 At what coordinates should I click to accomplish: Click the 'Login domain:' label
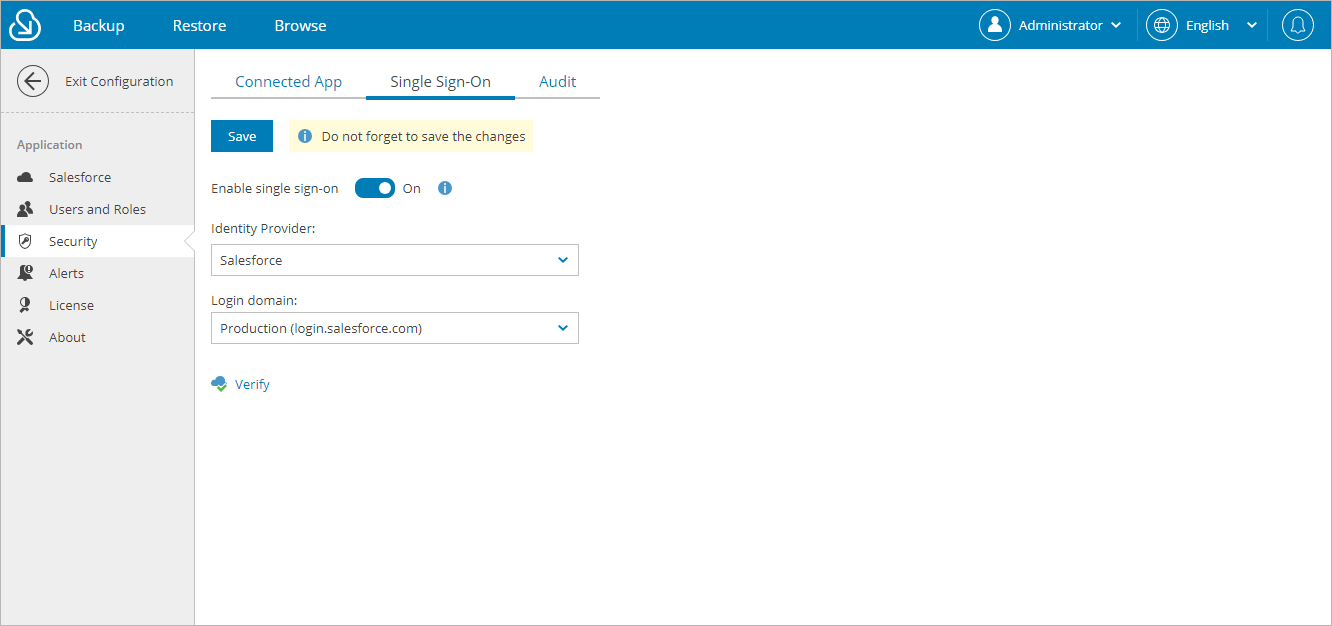[254, 299]
